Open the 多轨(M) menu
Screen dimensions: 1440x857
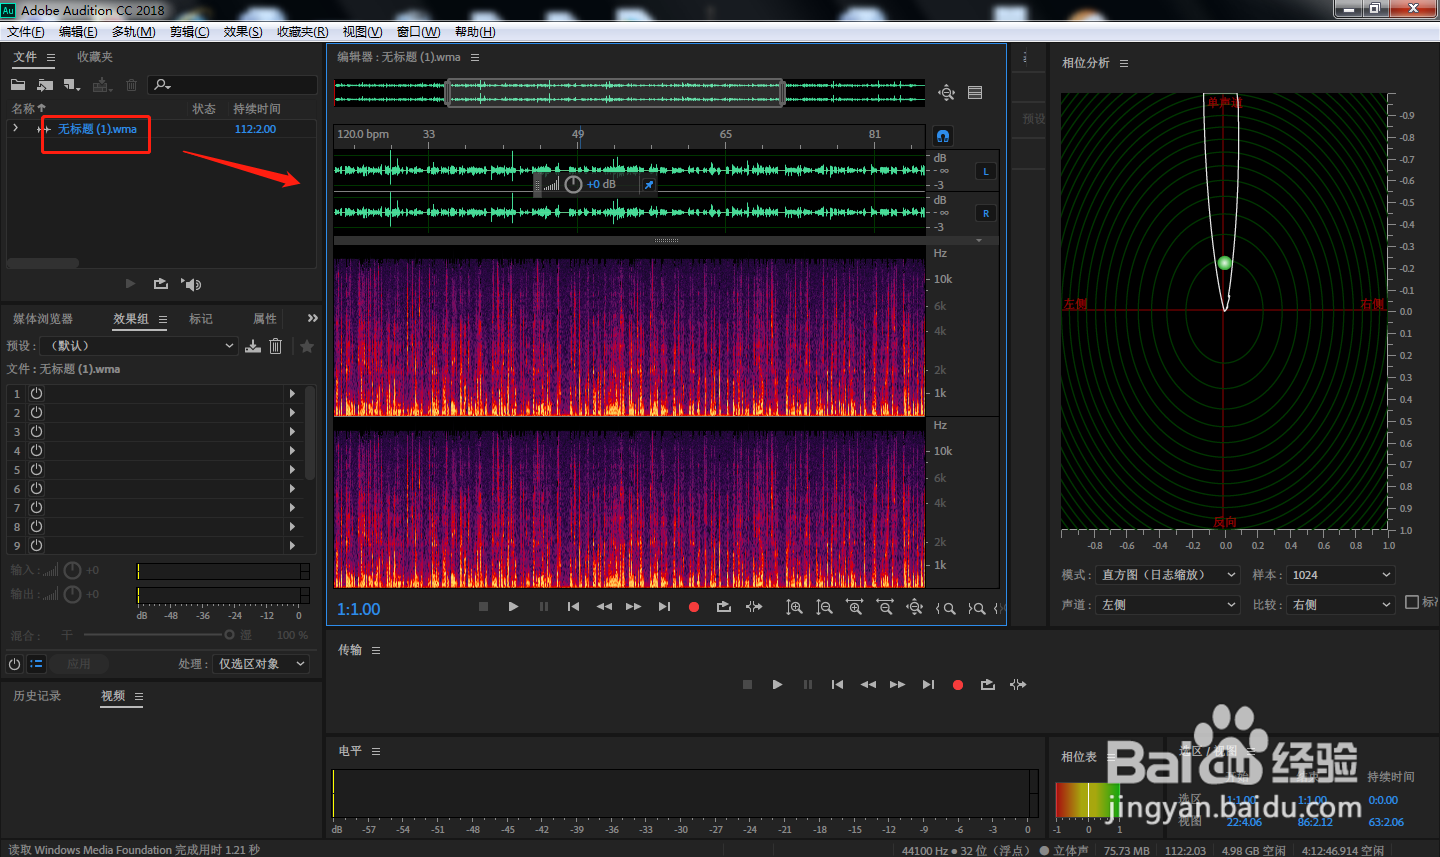pos(133,32)
